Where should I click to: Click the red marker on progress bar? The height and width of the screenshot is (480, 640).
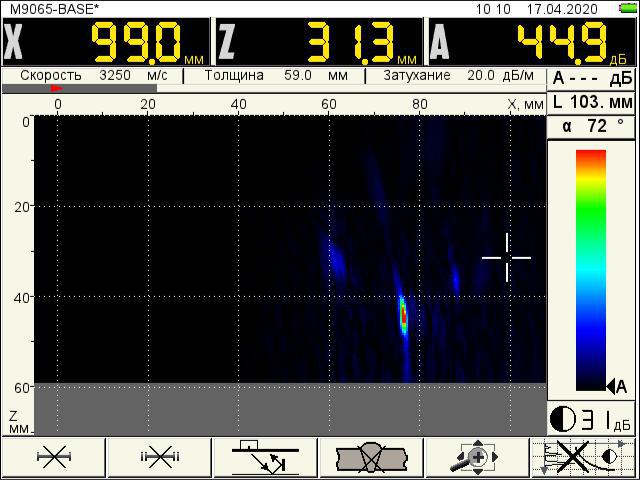(x=56, y=89)
